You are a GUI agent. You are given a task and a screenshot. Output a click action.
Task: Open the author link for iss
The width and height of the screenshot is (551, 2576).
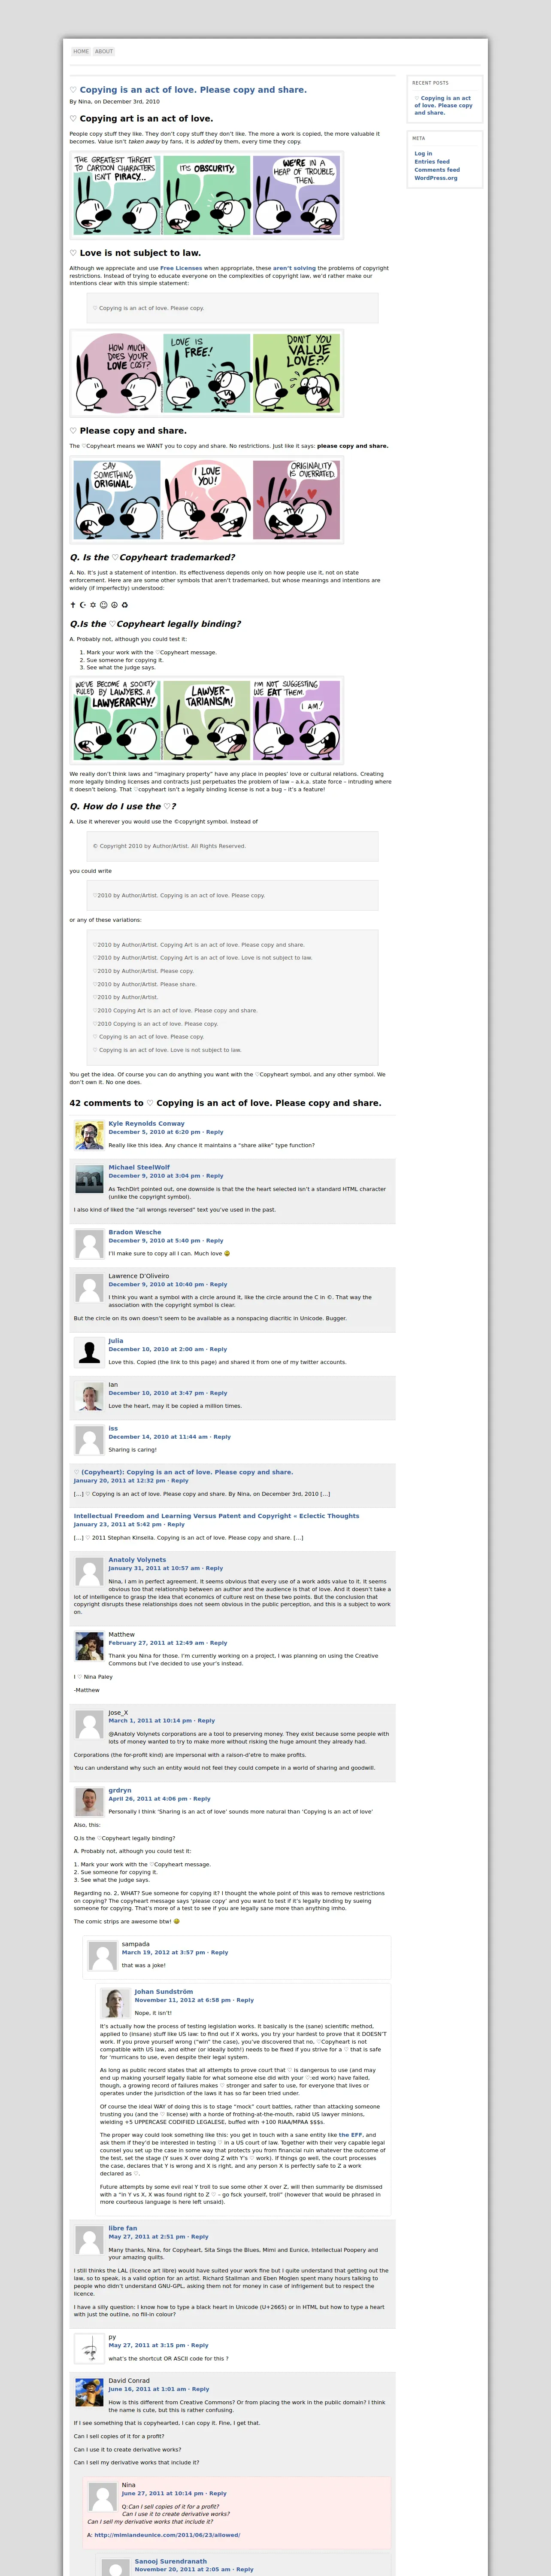[113, 1428]
